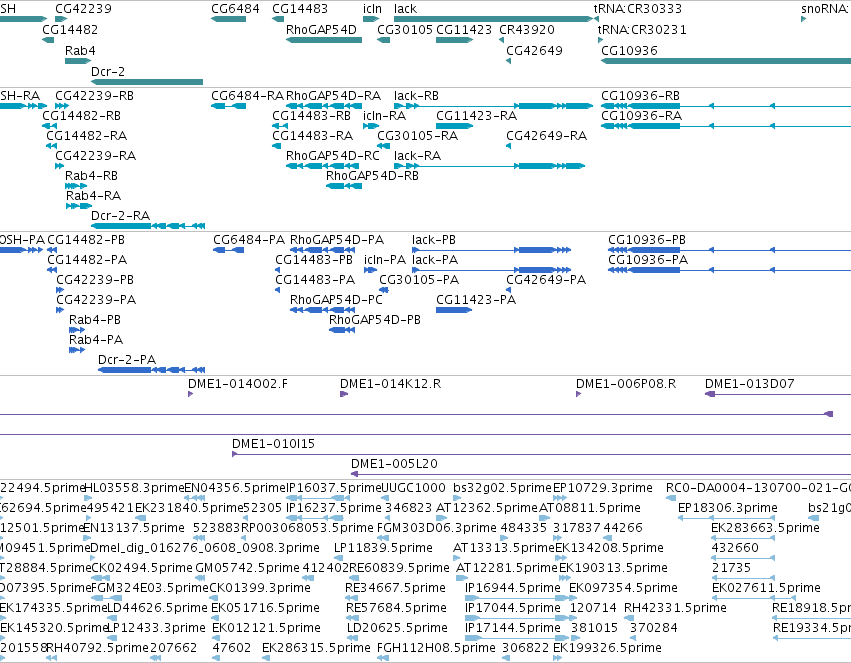Viewport: 851px width, 663px height.
Task: Click the lack gene label
Action: [405, 9]
